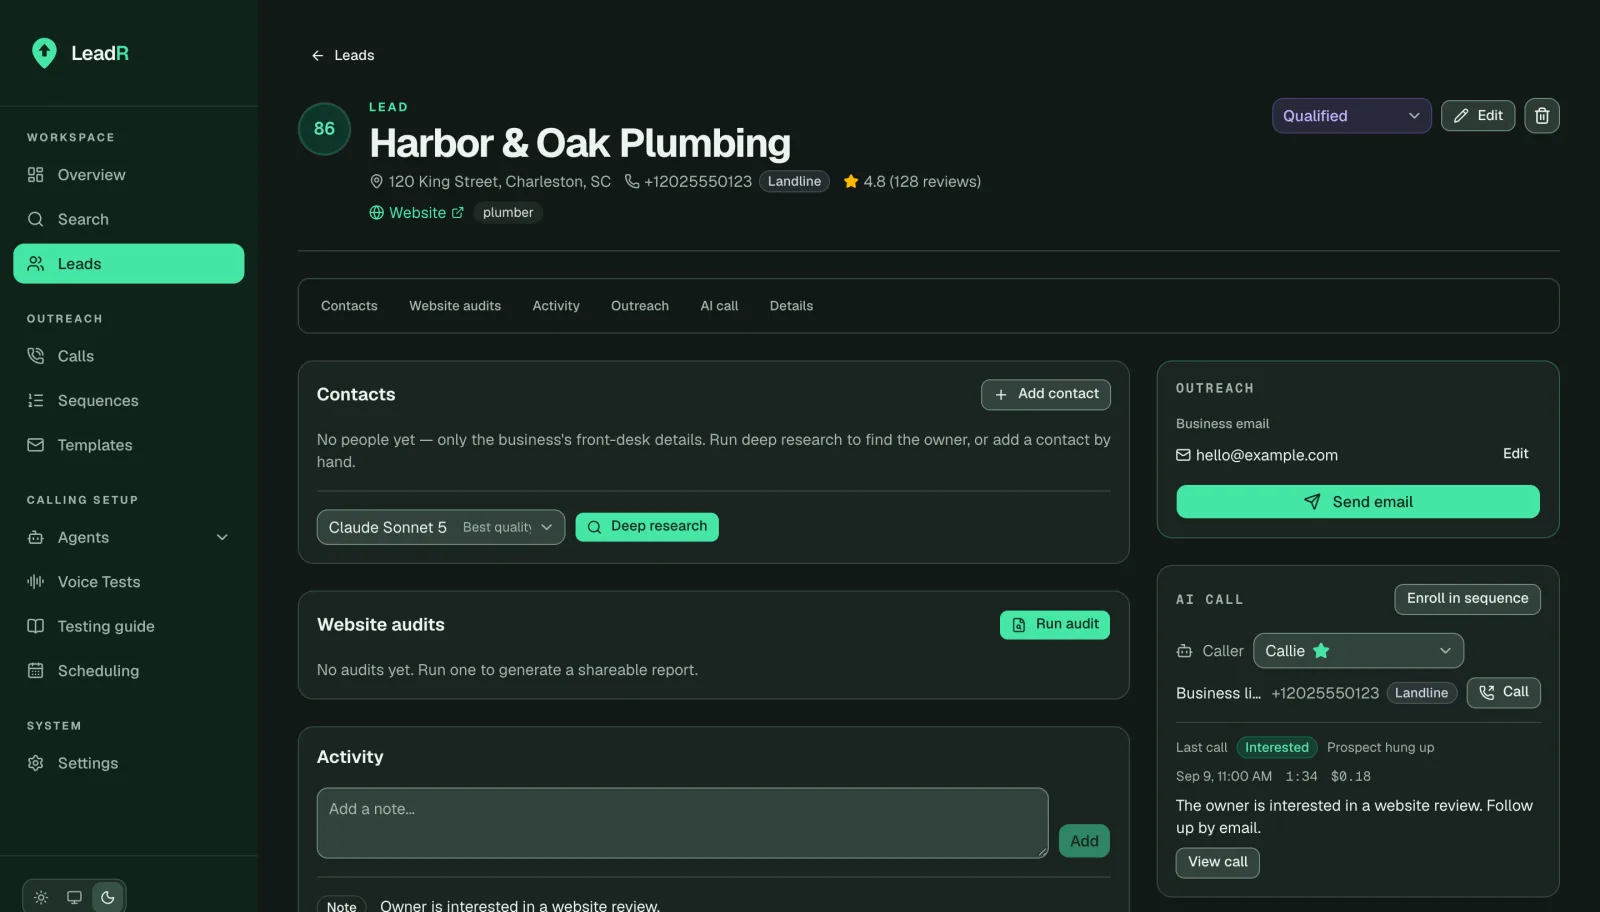Switch to the system theme monitor icon
Viewport: 1600px width, 912px height.
coord(74,897)
